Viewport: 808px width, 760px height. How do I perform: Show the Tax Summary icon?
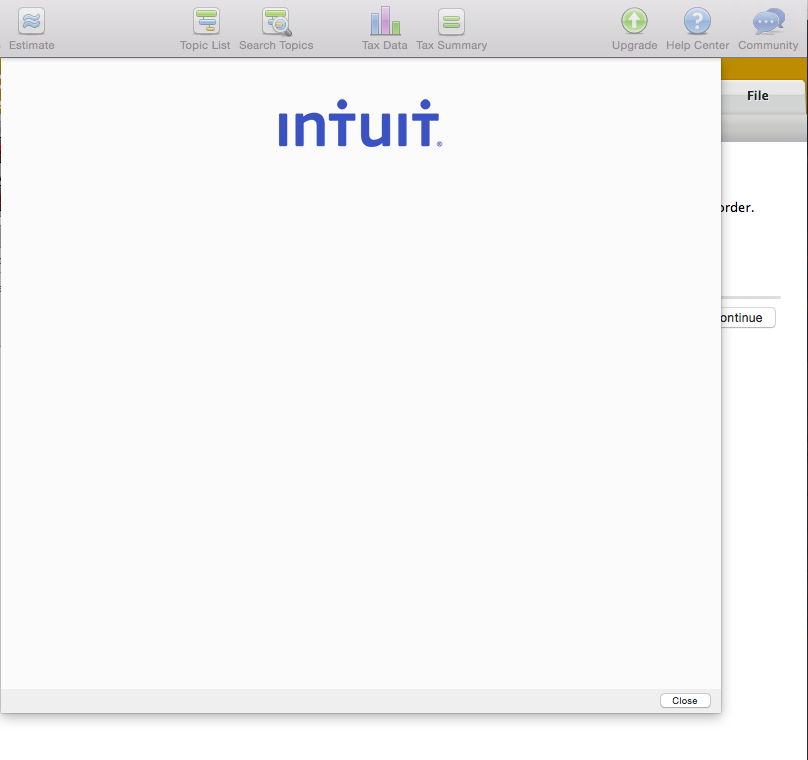pos(451,22)
